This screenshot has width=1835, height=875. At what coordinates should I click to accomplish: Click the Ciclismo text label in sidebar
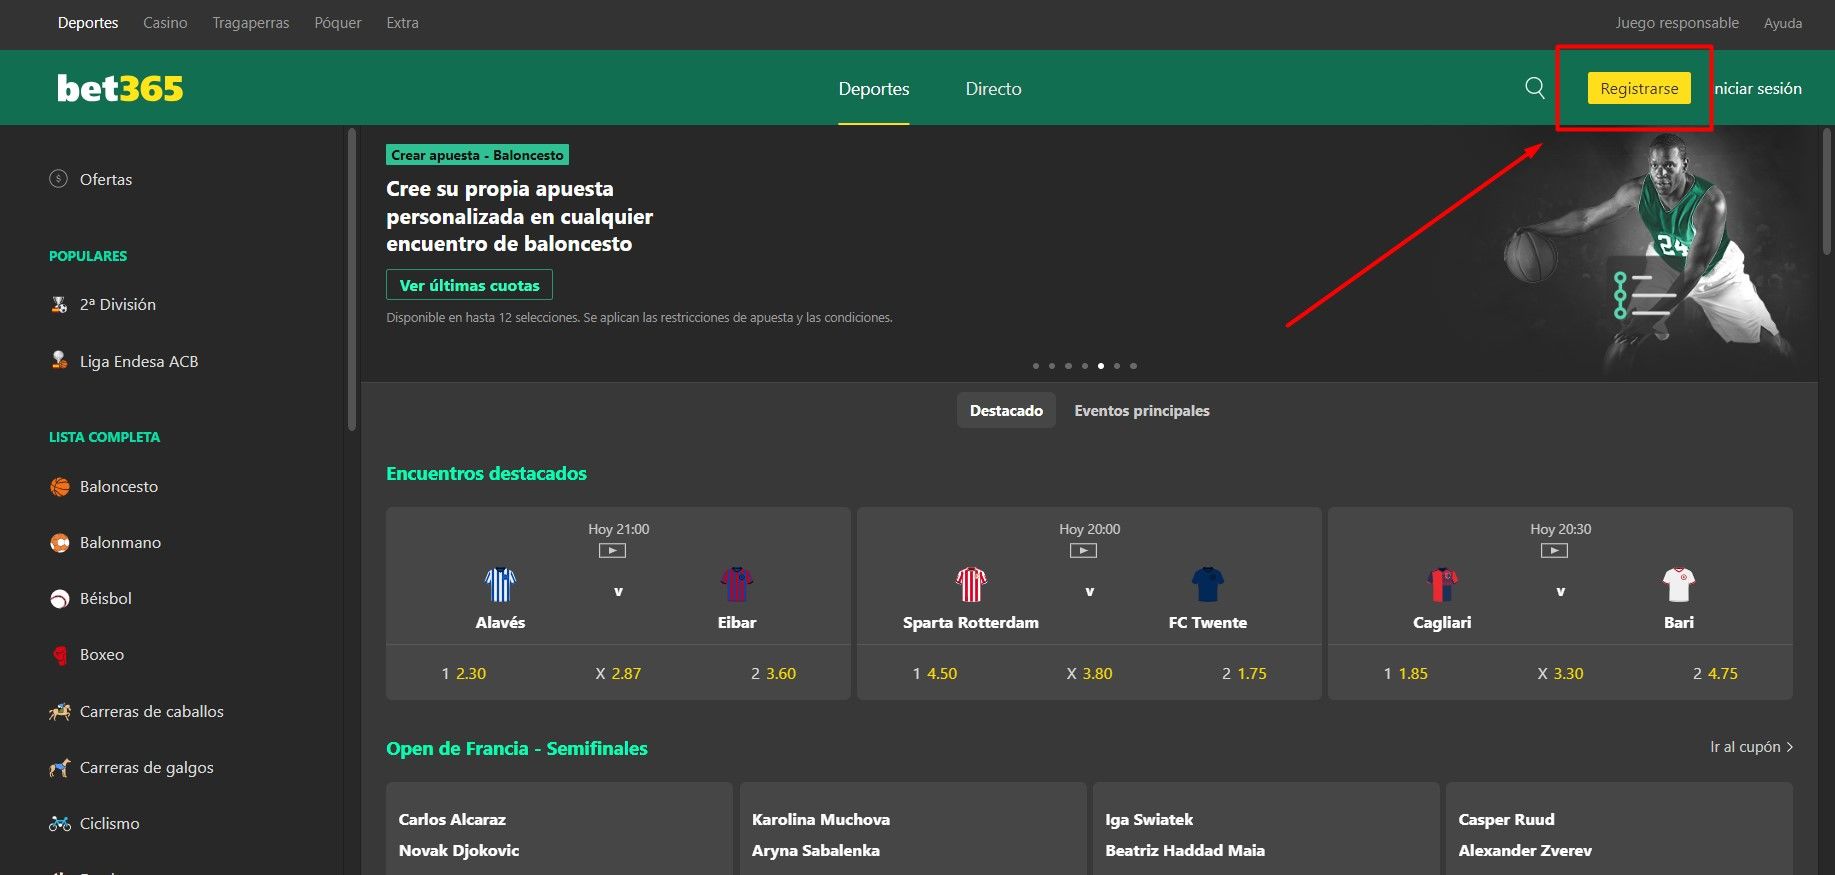click(110, 823)
